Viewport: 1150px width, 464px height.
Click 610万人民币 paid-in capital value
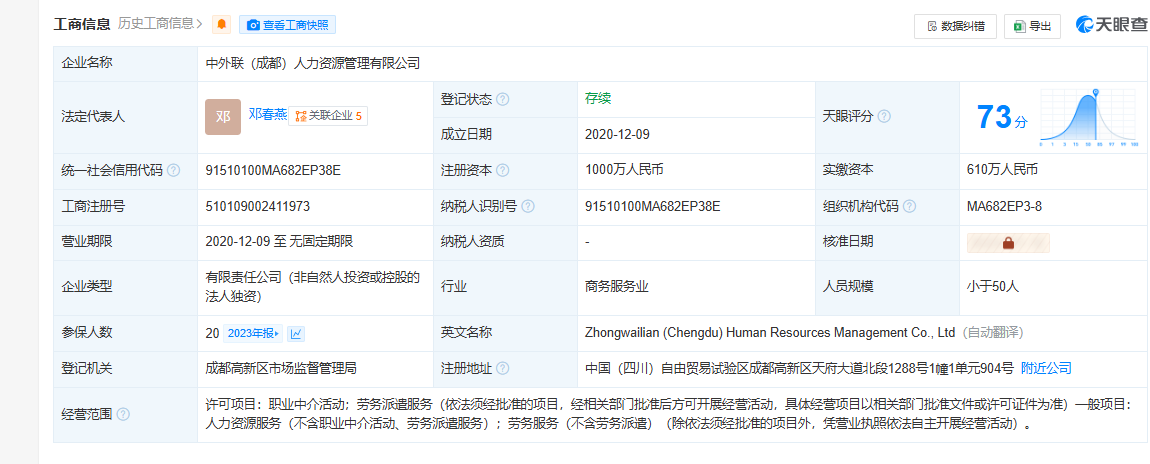tap(1003, 170)
